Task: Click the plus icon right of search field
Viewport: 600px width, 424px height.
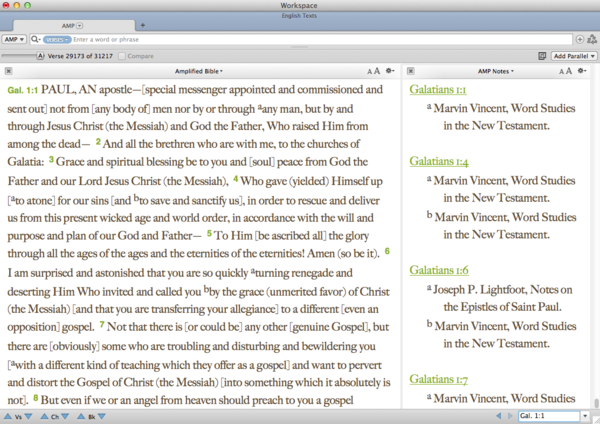Action: click(579, 39)
